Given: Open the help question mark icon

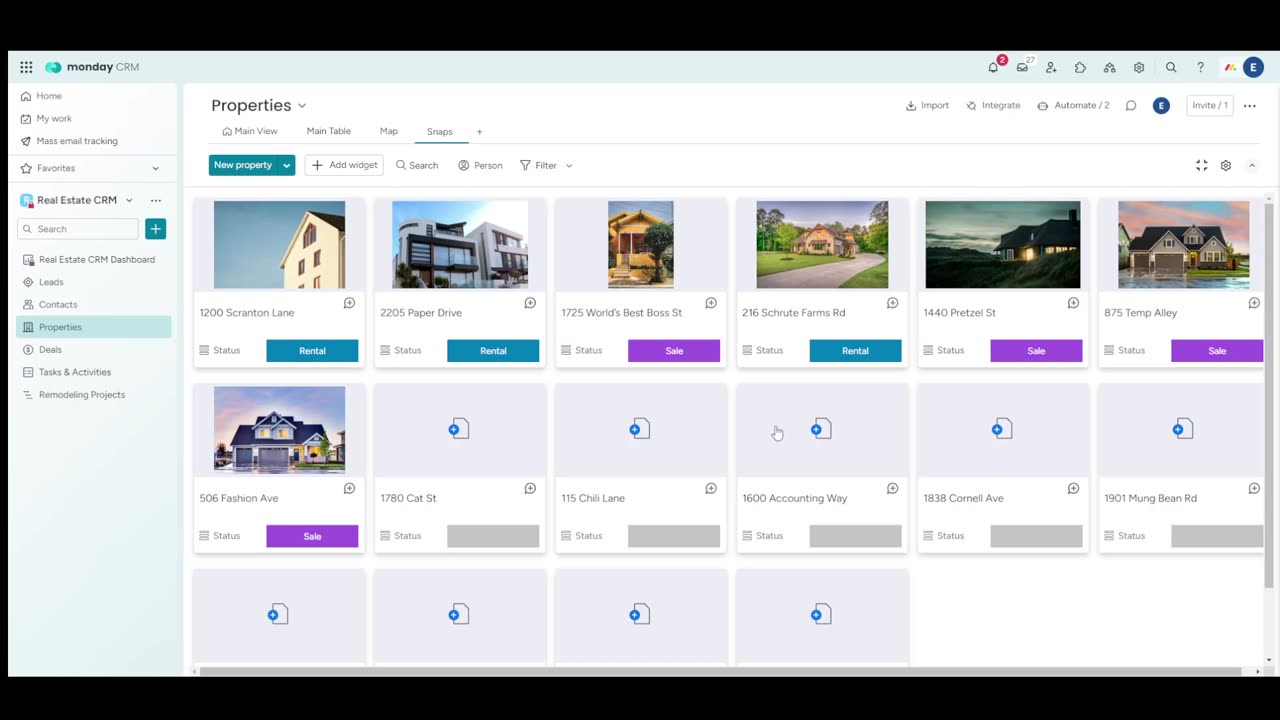Looking at the screenshot, I should [1200, 67].
